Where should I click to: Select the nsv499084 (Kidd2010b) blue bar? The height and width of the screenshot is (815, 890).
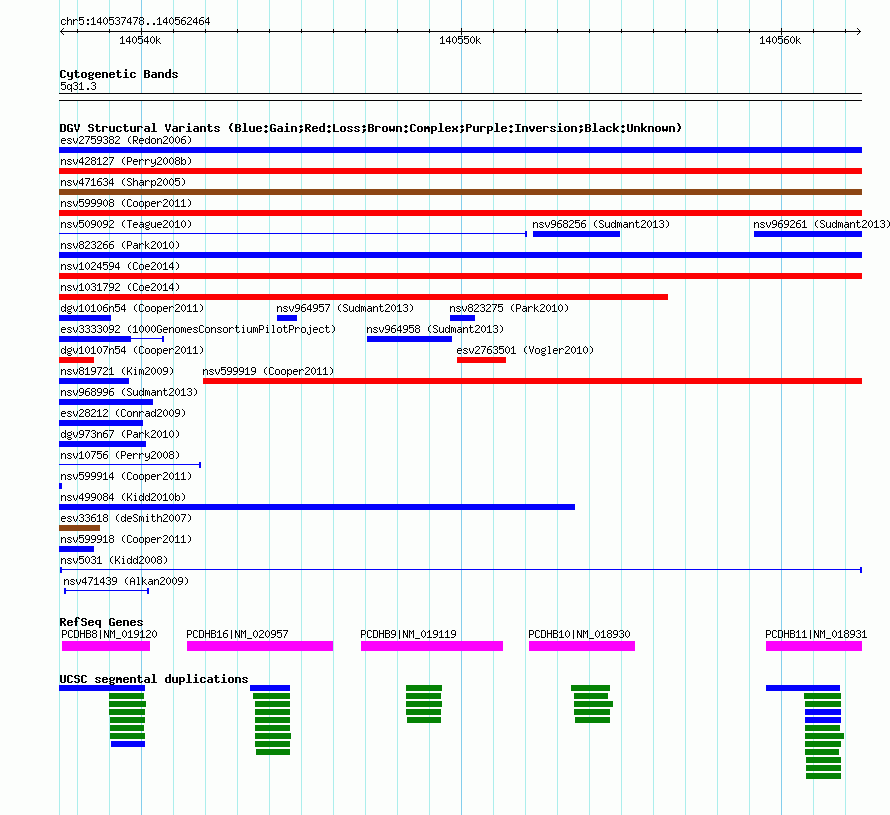[317, 507]
